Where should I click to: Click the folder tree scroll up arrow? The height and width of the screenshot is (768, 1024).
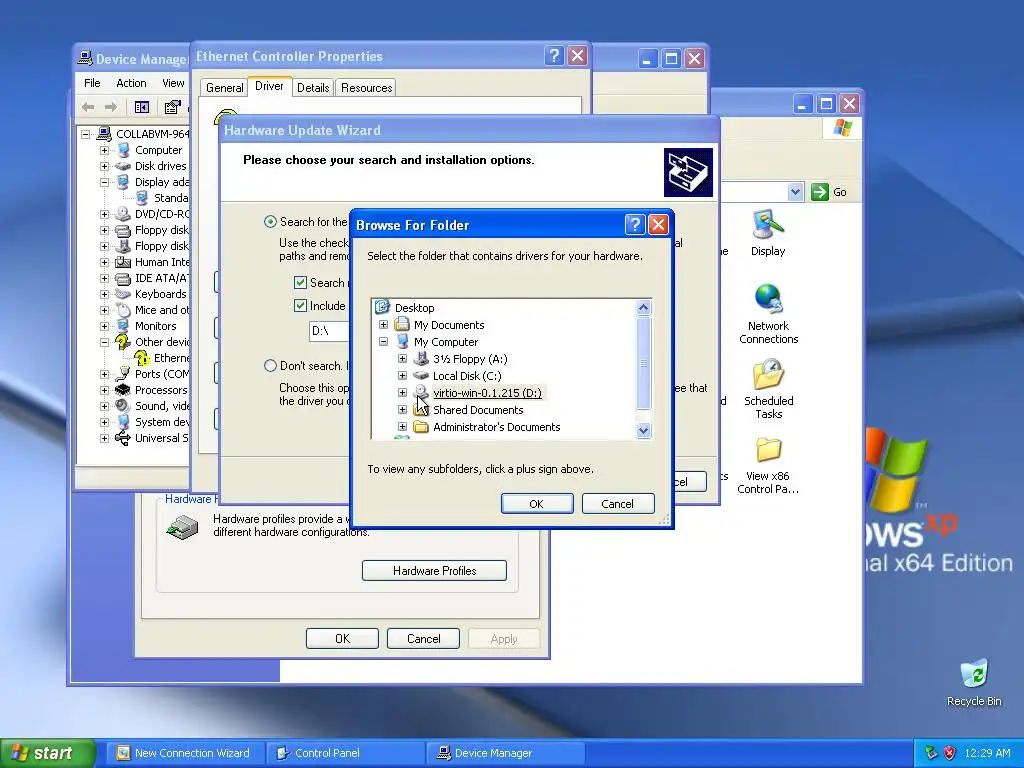[x=643, y=308]
